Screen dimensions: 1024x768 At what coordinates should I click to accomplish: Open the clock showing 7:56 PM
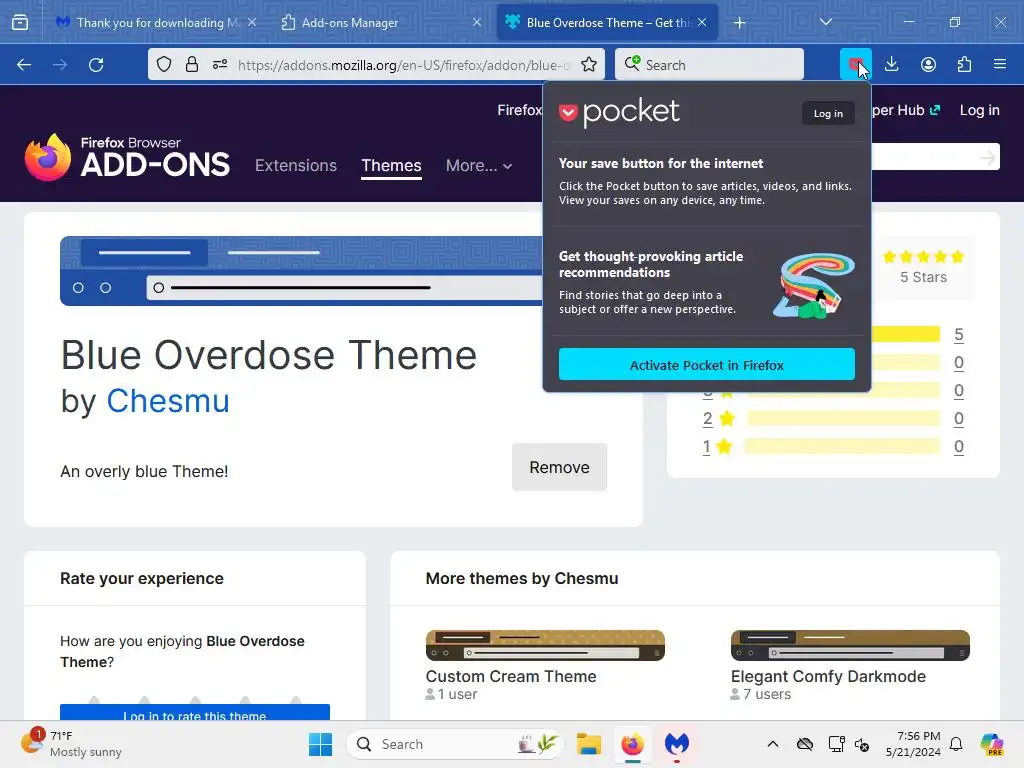point(913,744)
